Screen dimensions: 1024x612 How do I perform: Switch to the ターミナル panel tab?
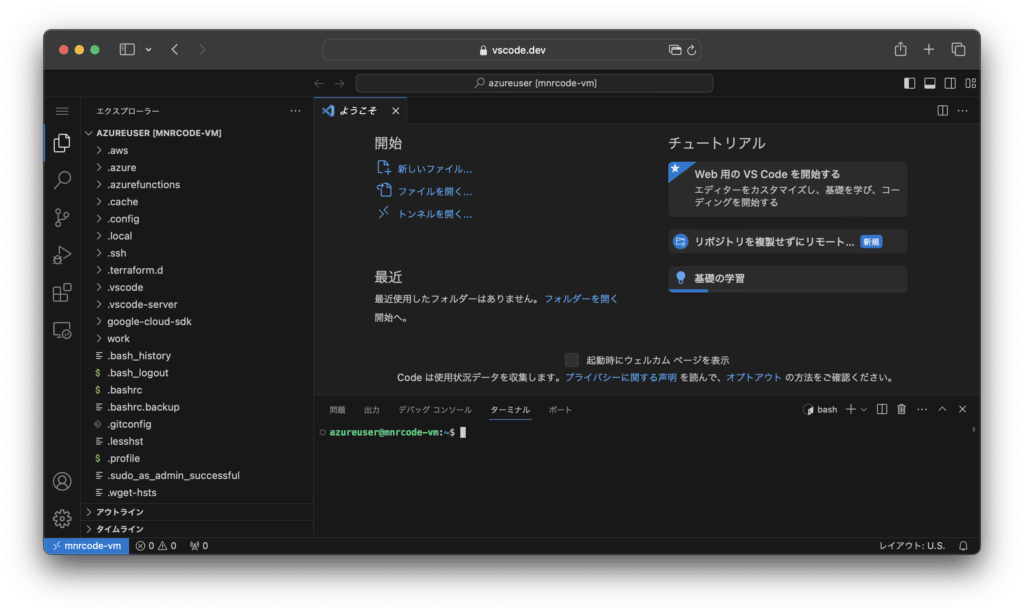(x=510, y=410)
